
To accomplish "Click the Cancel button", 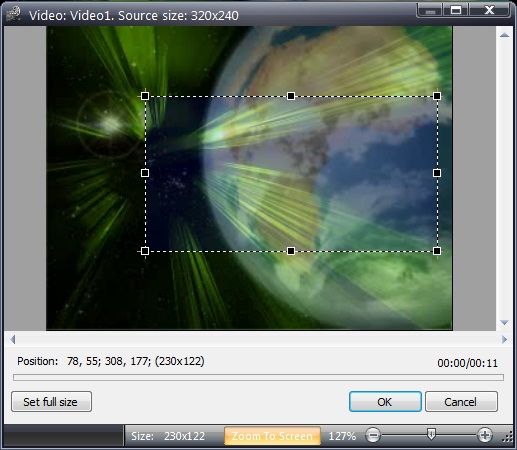I will point(461,402).
